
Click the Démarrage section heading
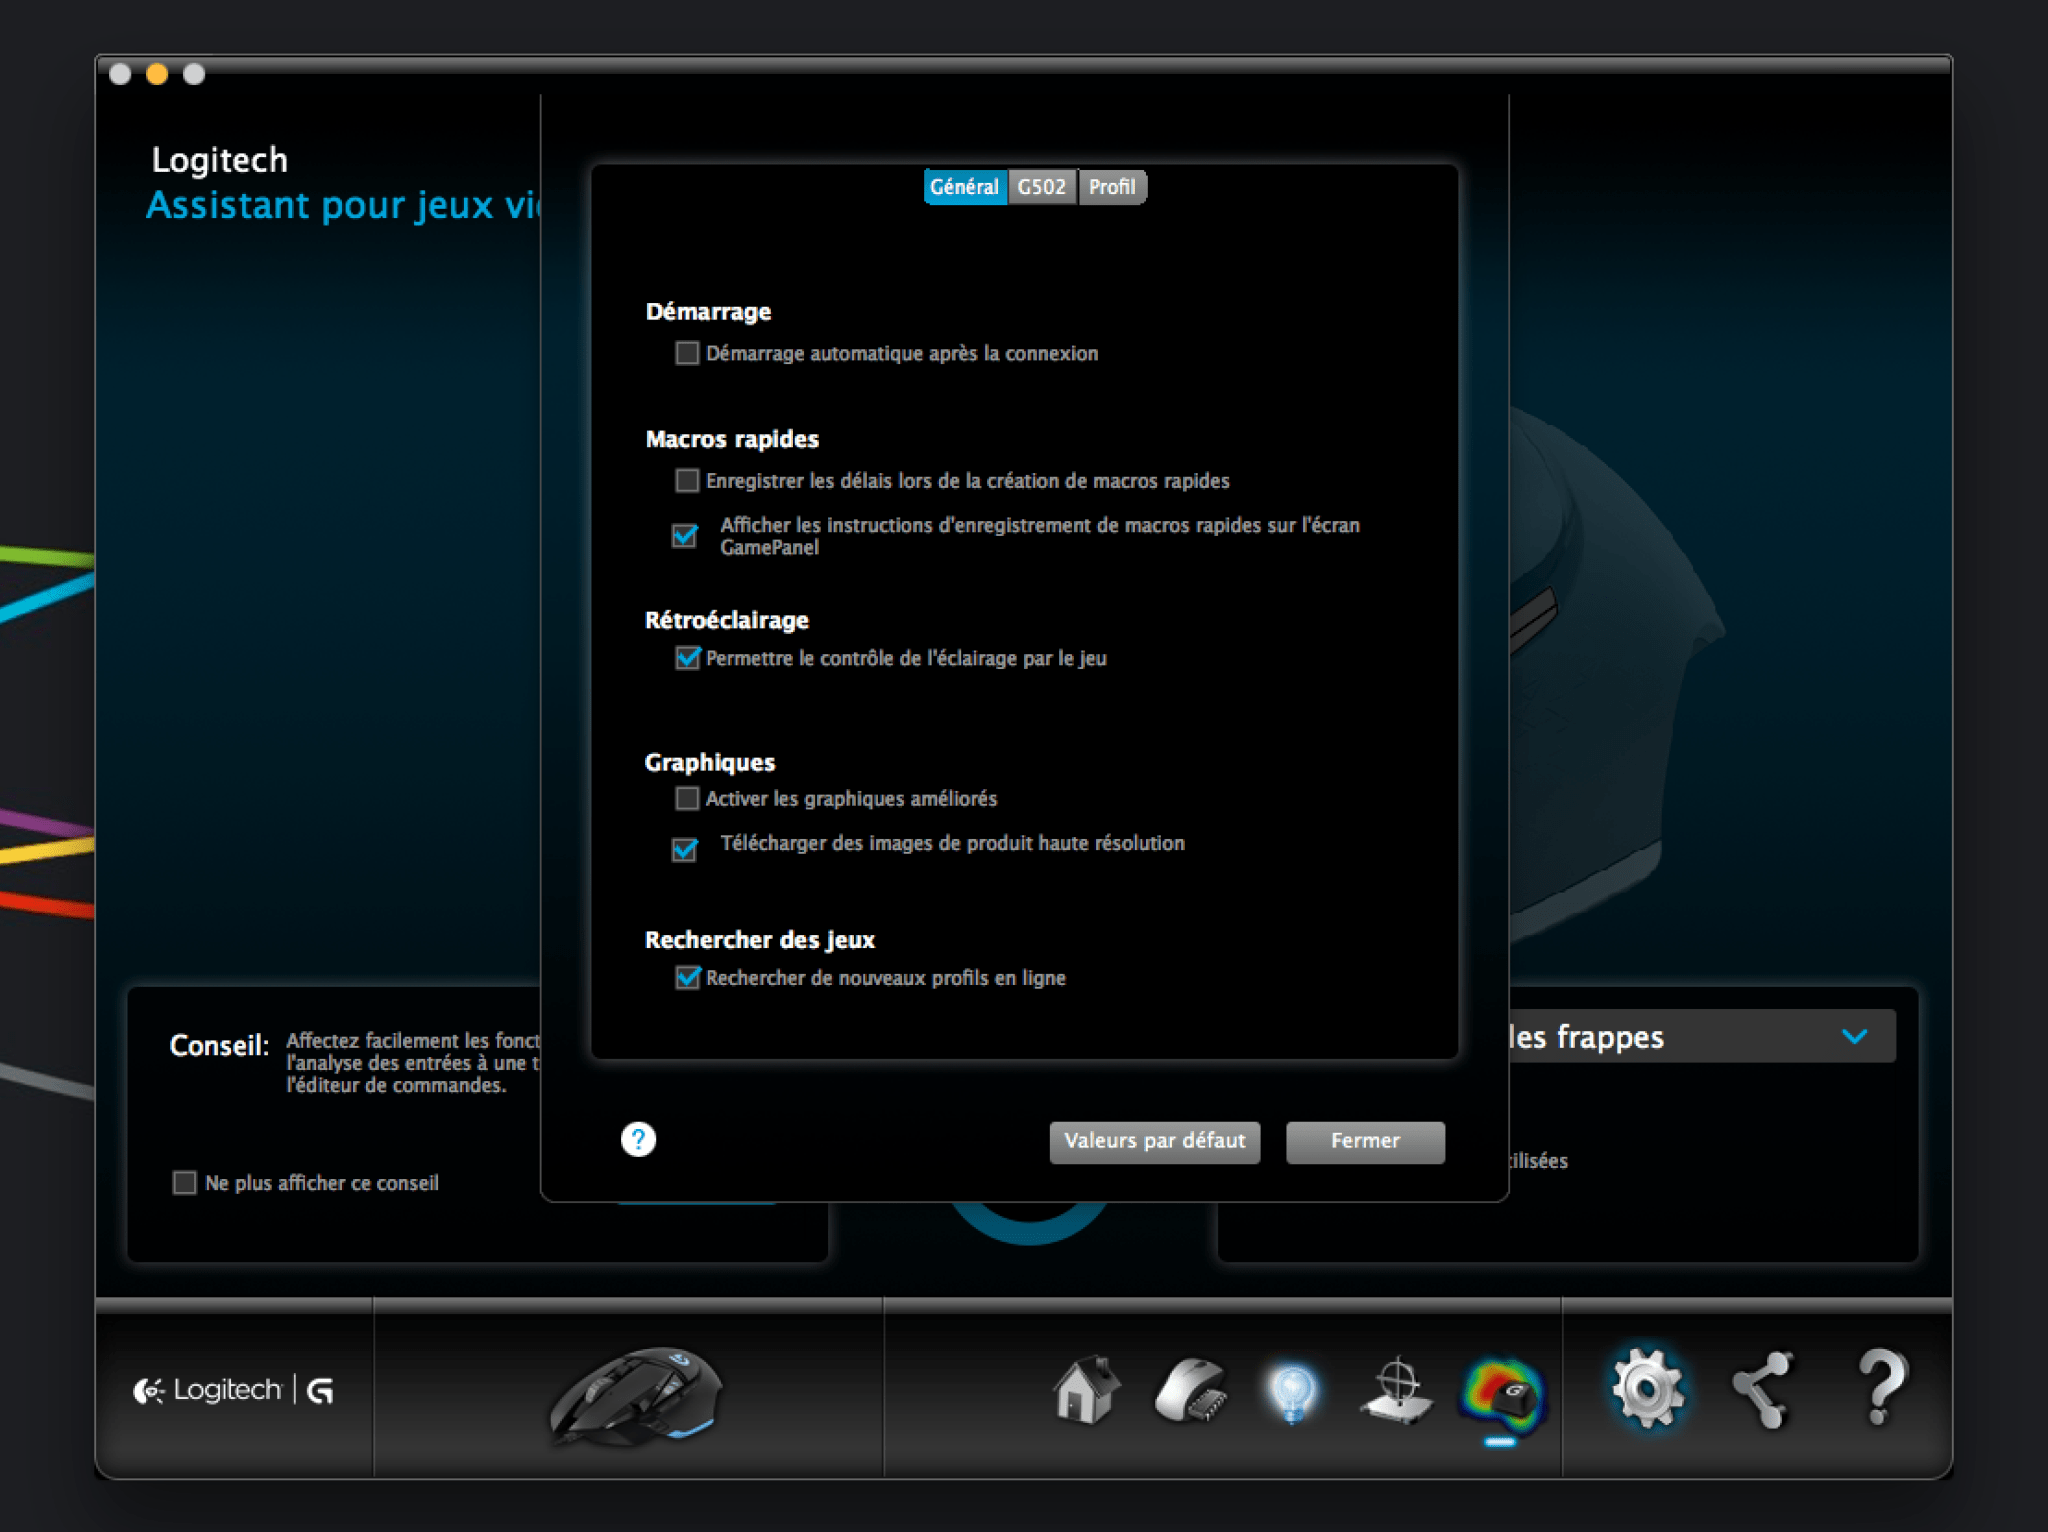[x=708, y=312]
